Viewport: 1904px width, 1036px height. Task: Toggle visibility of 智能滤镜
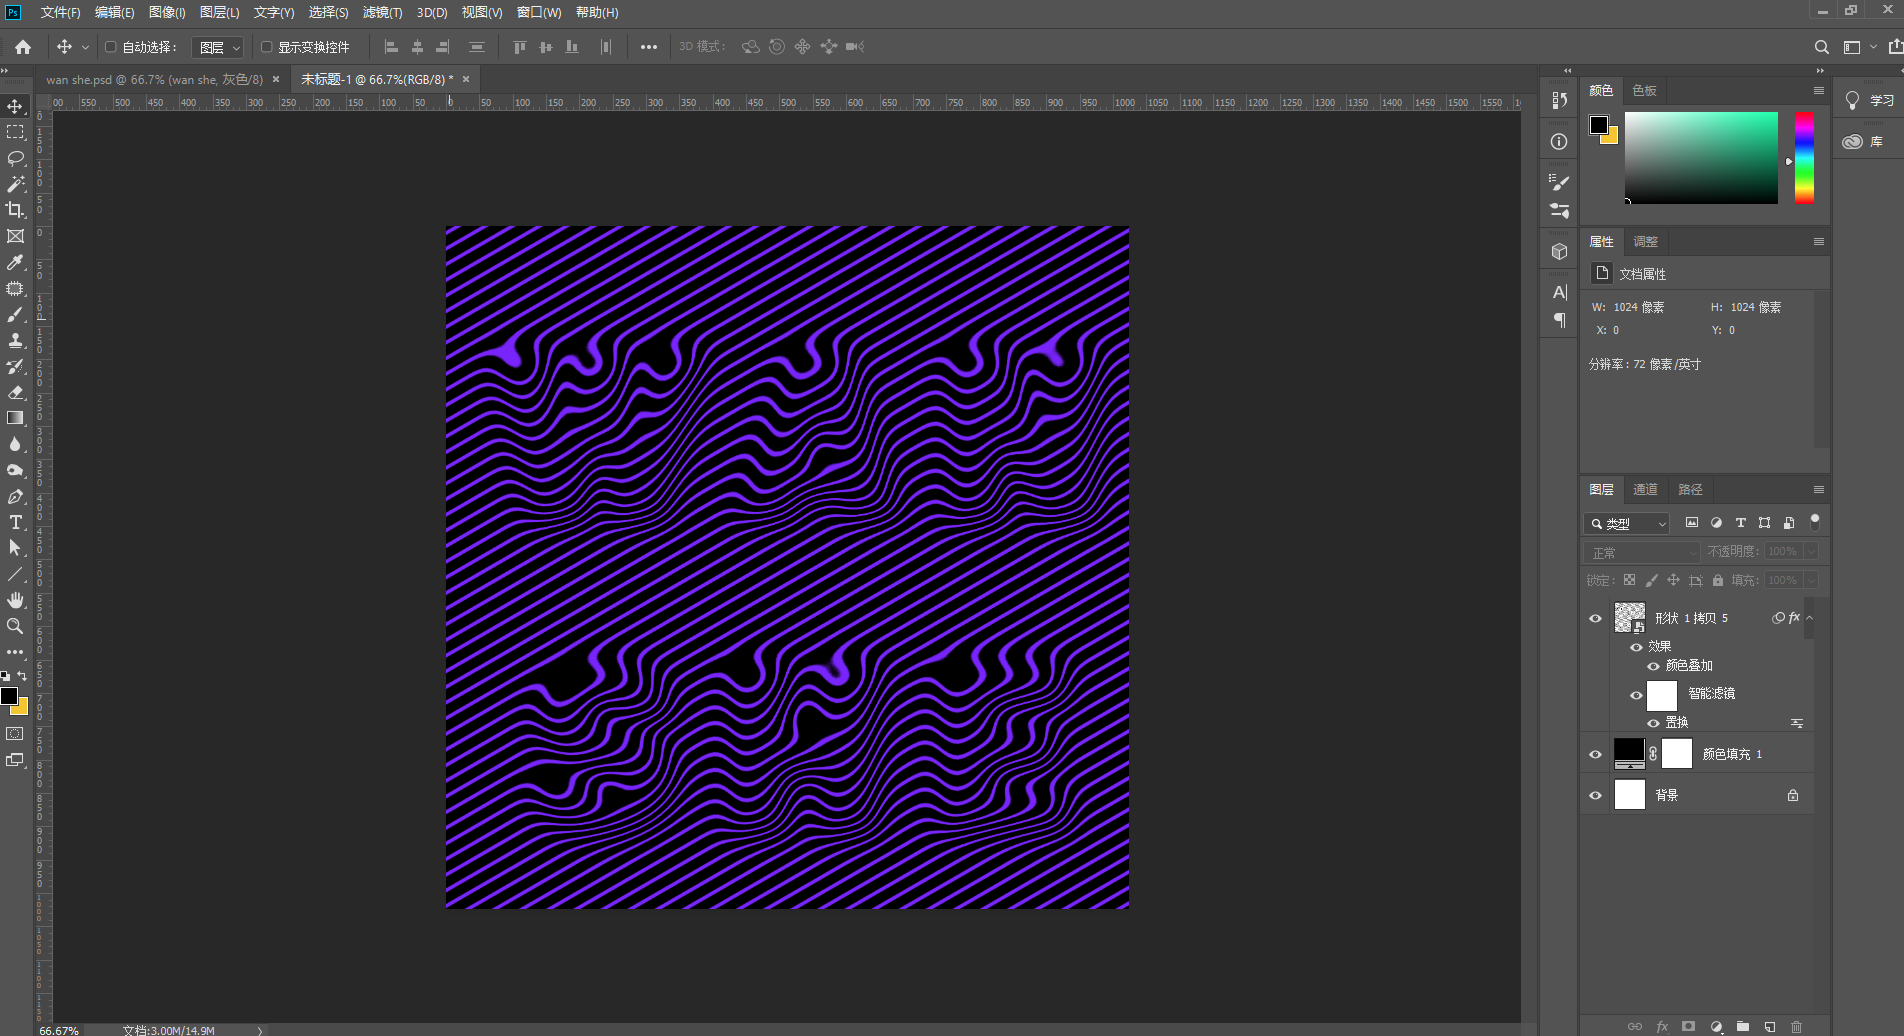click(1636, 695)
